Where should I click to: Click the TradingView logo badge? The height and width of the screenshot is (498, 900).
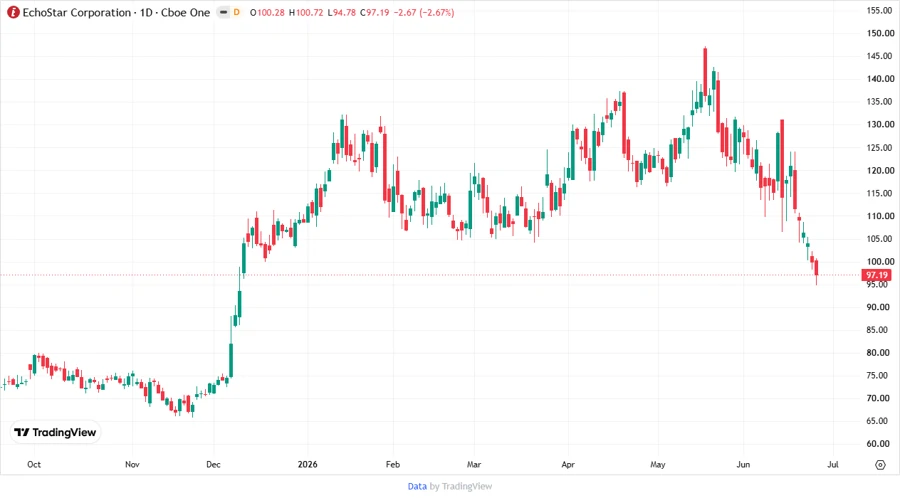coord(56,433)
